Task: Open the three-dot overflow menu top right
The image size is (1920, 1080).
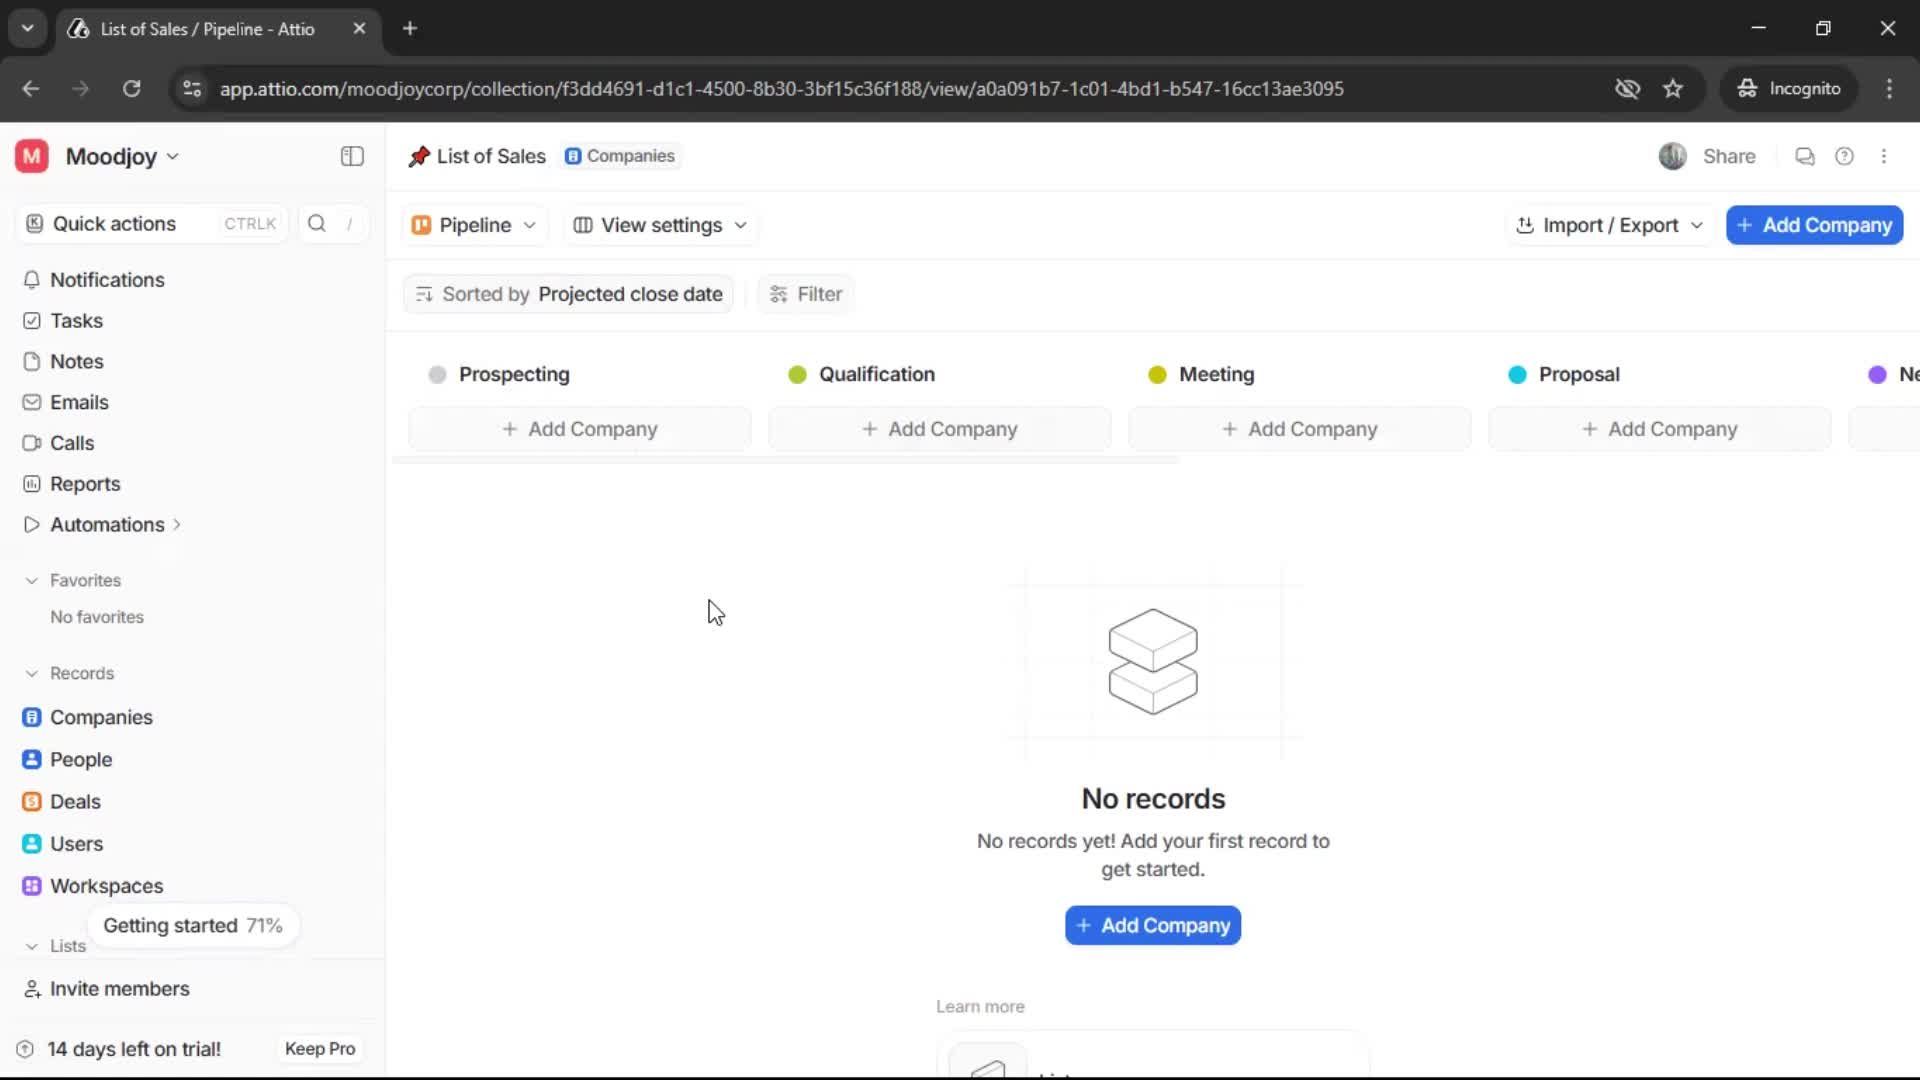Action: click(x=1885, y=156)
